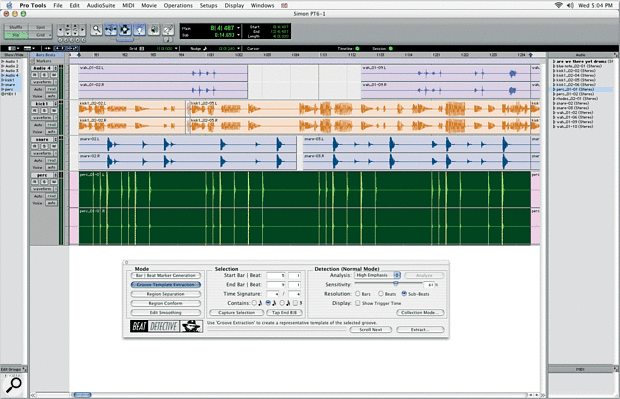This screenshot has height=399, width=620.
Task: Select the Trimmer tool
Action: 111,30
